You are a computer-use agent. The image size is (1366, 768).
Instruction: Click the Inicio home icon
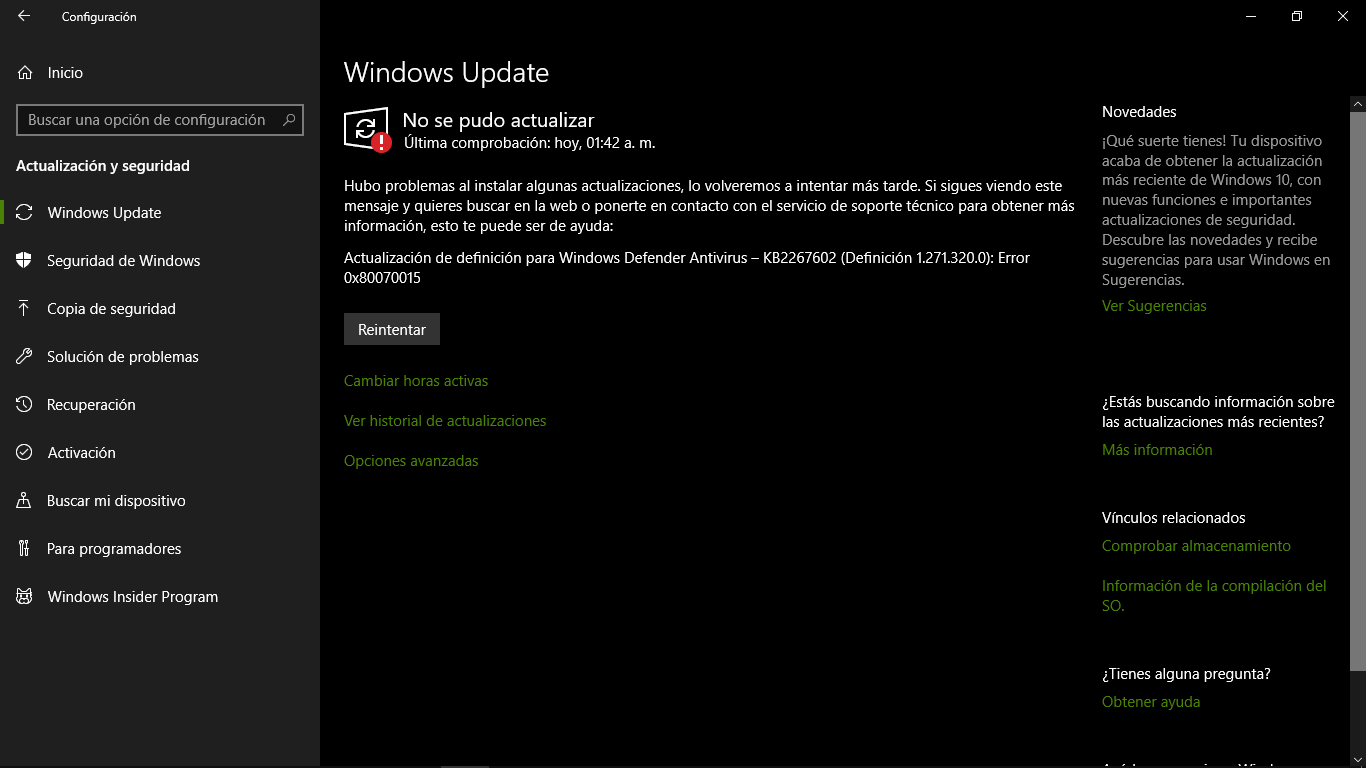pos(25,73)
